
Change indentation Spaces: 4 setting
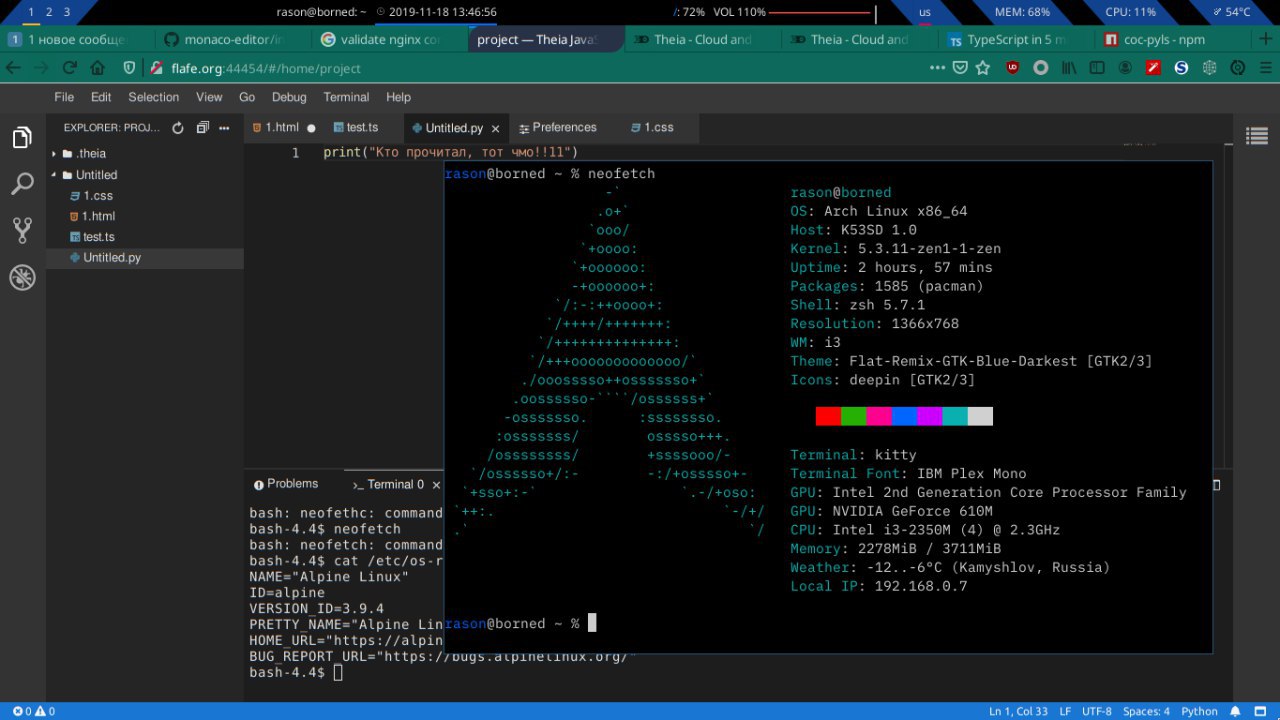point(1146,711)
